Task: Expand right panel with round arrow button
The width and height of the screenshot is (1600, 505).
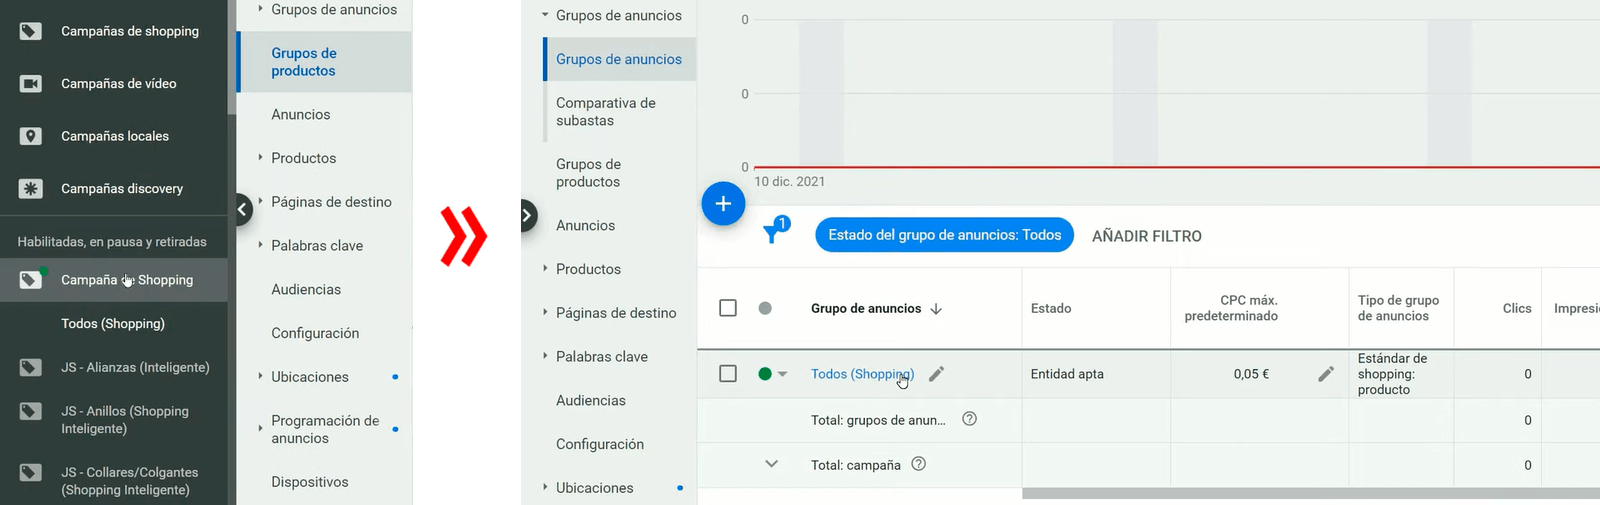Action: tap(529, 215)
